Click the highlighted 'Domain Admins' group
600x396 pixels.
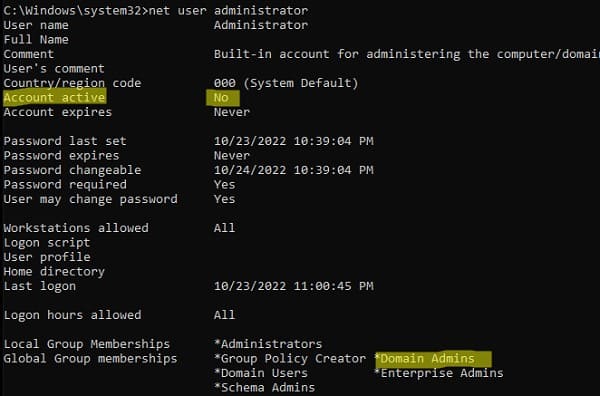pos(428,359)
